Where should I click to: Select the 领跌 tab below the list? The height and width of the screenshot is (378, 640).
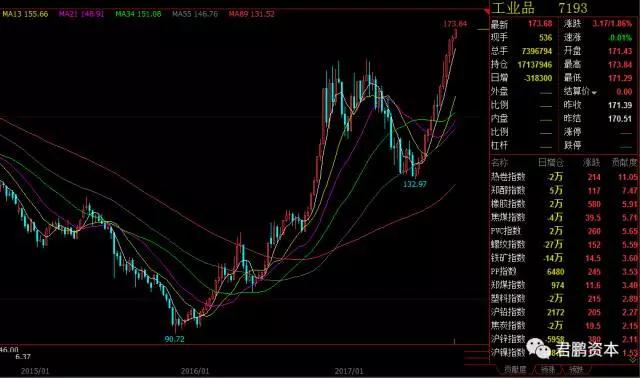click(x=576, y=370)
